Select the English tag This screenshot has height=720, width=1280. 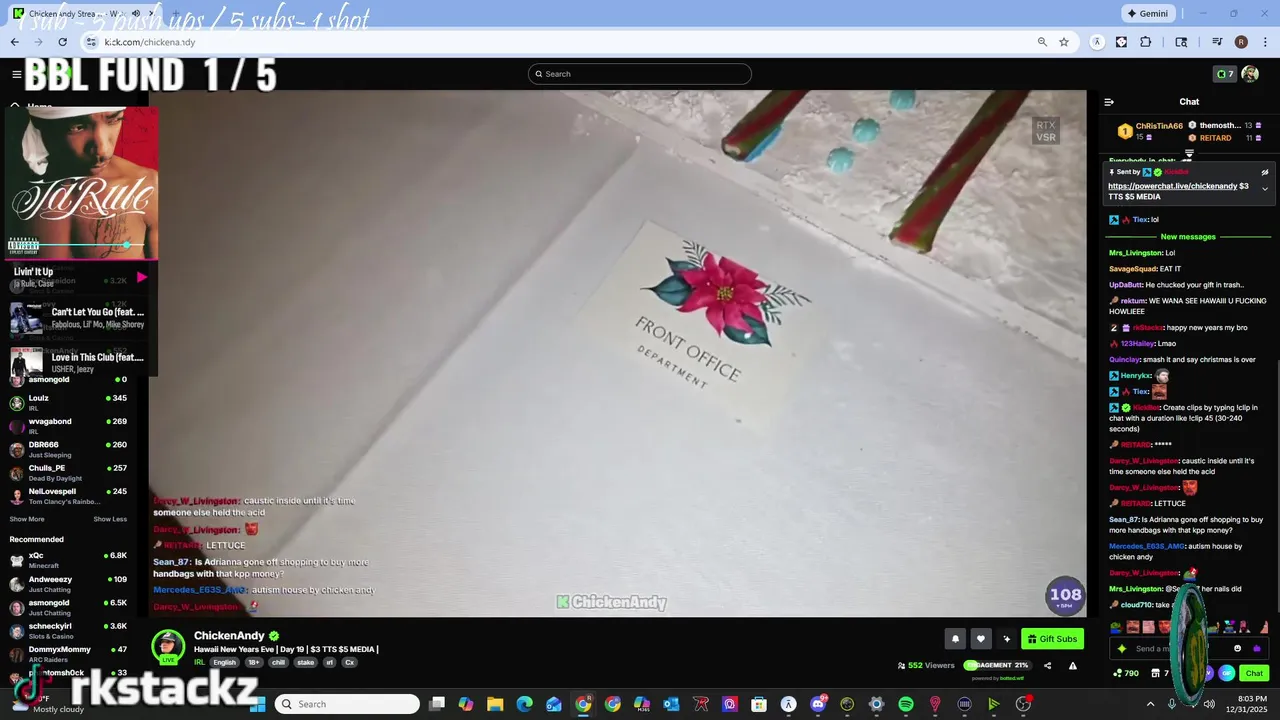tap(225, 663)
